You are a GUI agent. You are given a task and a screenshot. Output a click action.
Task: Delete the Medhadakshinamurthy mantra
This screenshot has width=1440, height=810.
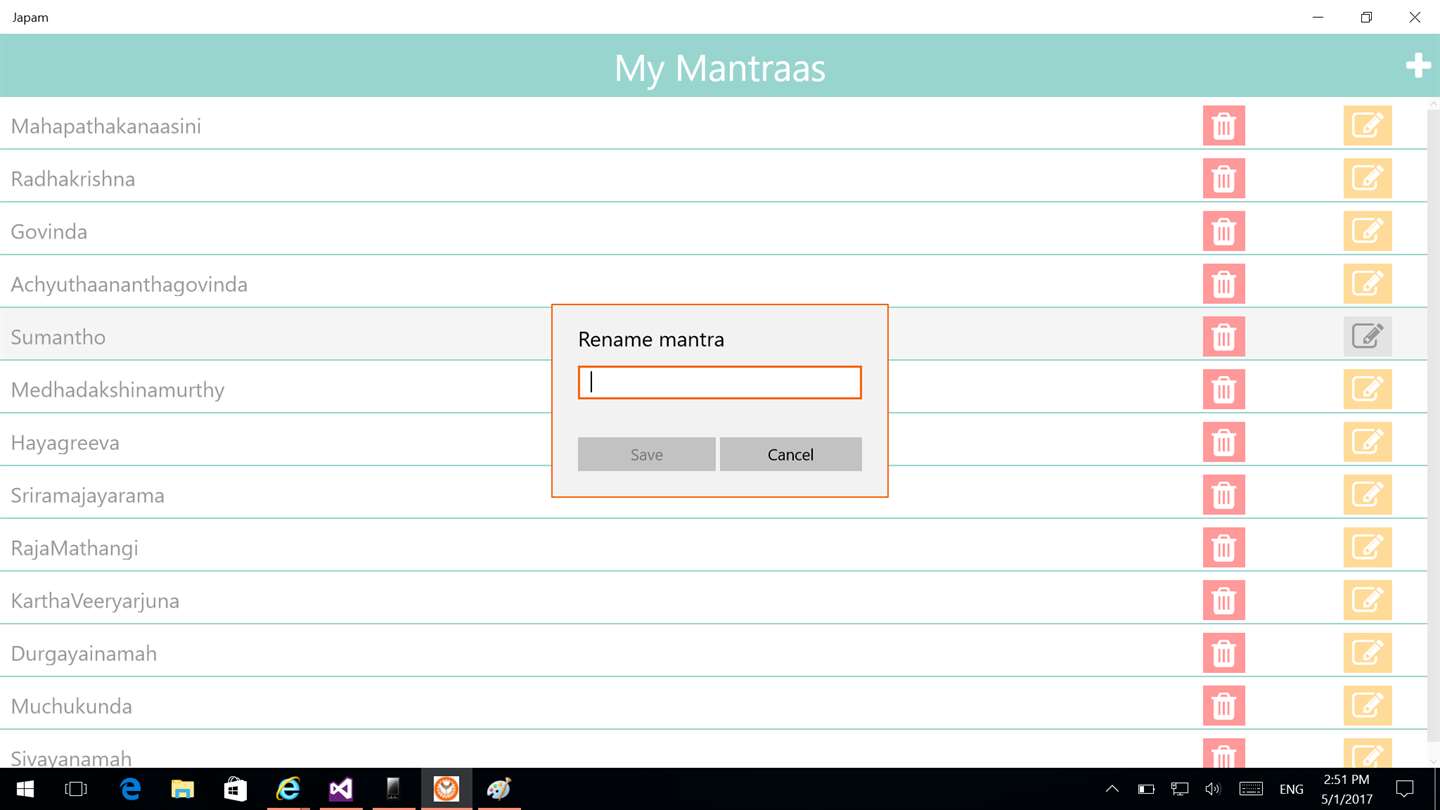[1223, 390]
